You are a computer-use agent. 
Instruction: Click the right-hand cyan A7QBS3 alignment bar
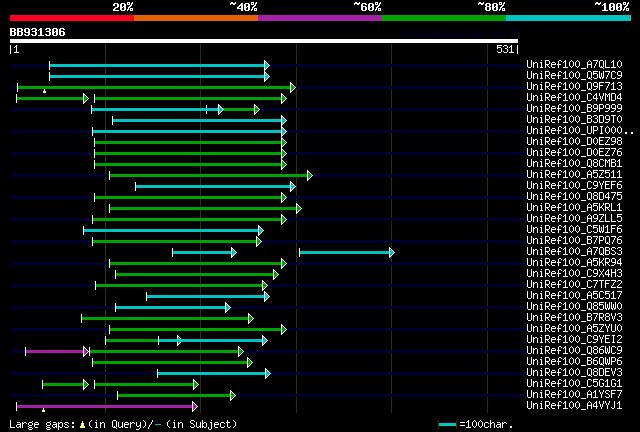point(347,253)
